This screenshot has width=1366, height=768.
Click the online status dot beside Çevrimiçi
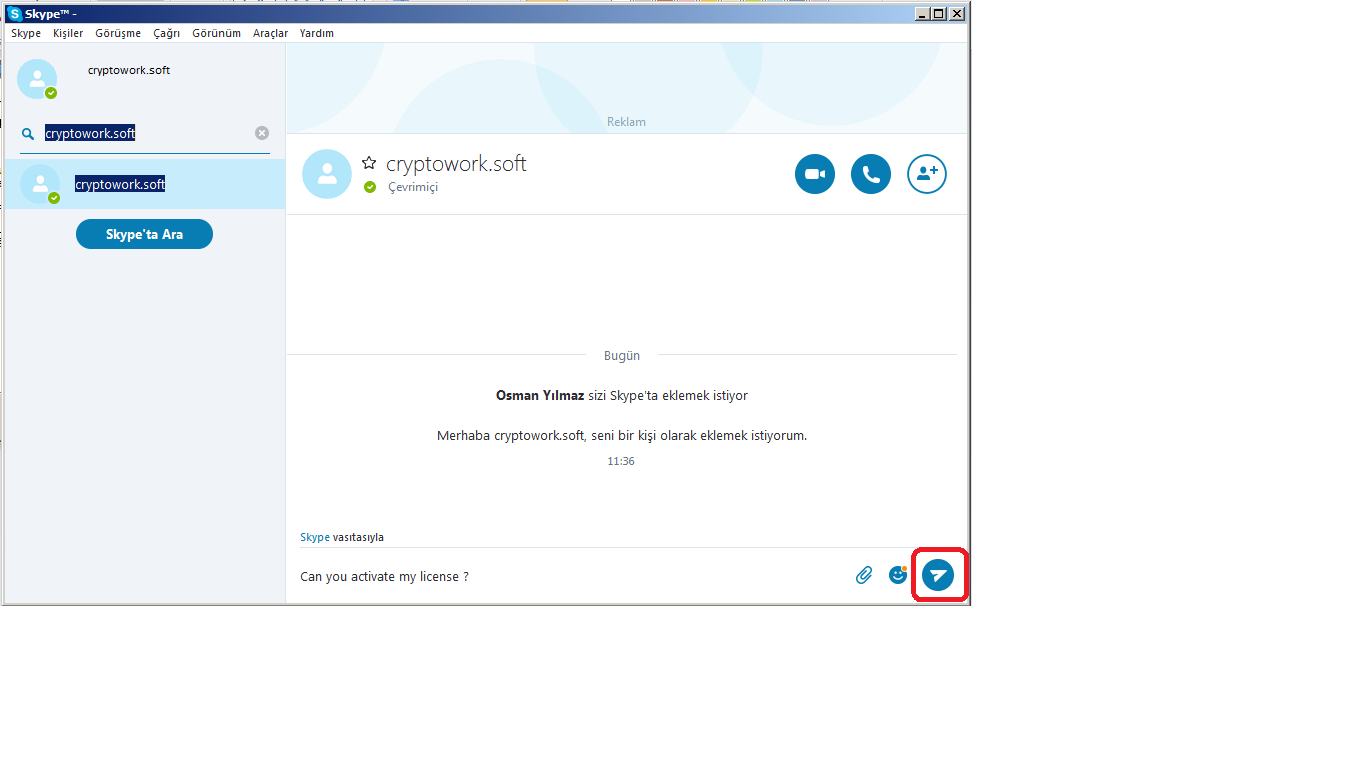[370, 187]
